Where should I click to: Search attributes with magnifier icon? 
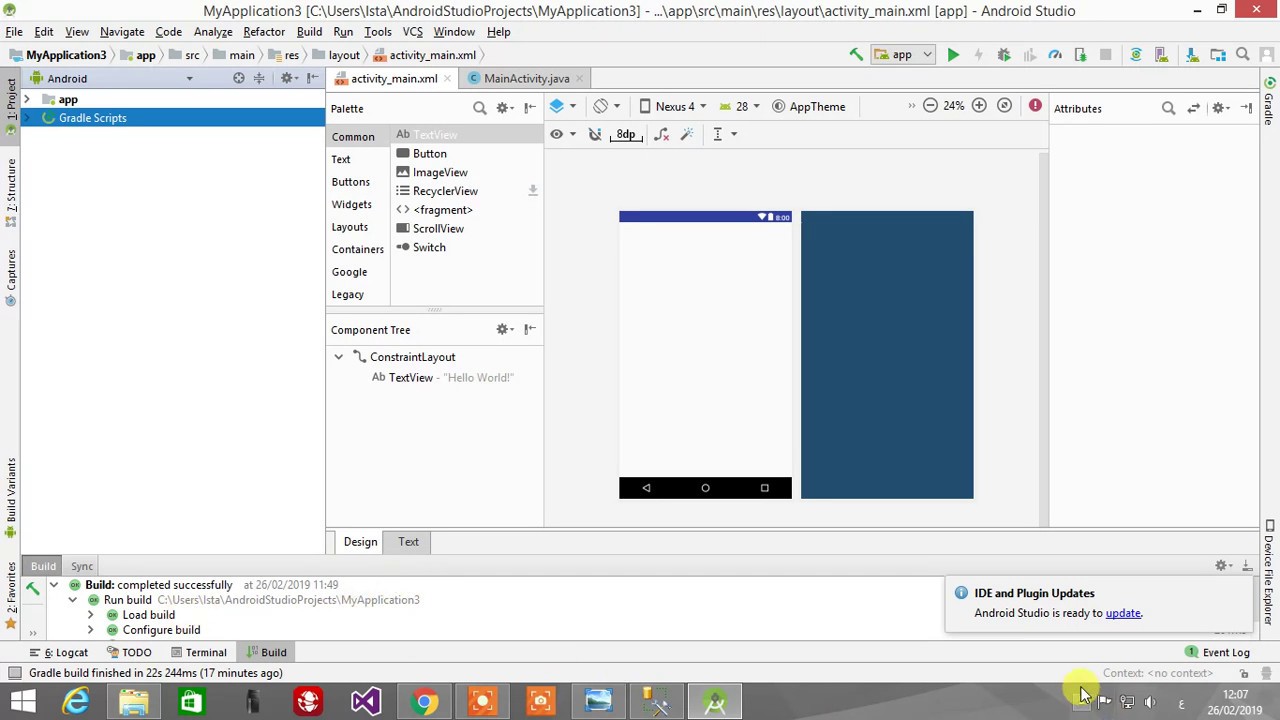[1168, 108]
